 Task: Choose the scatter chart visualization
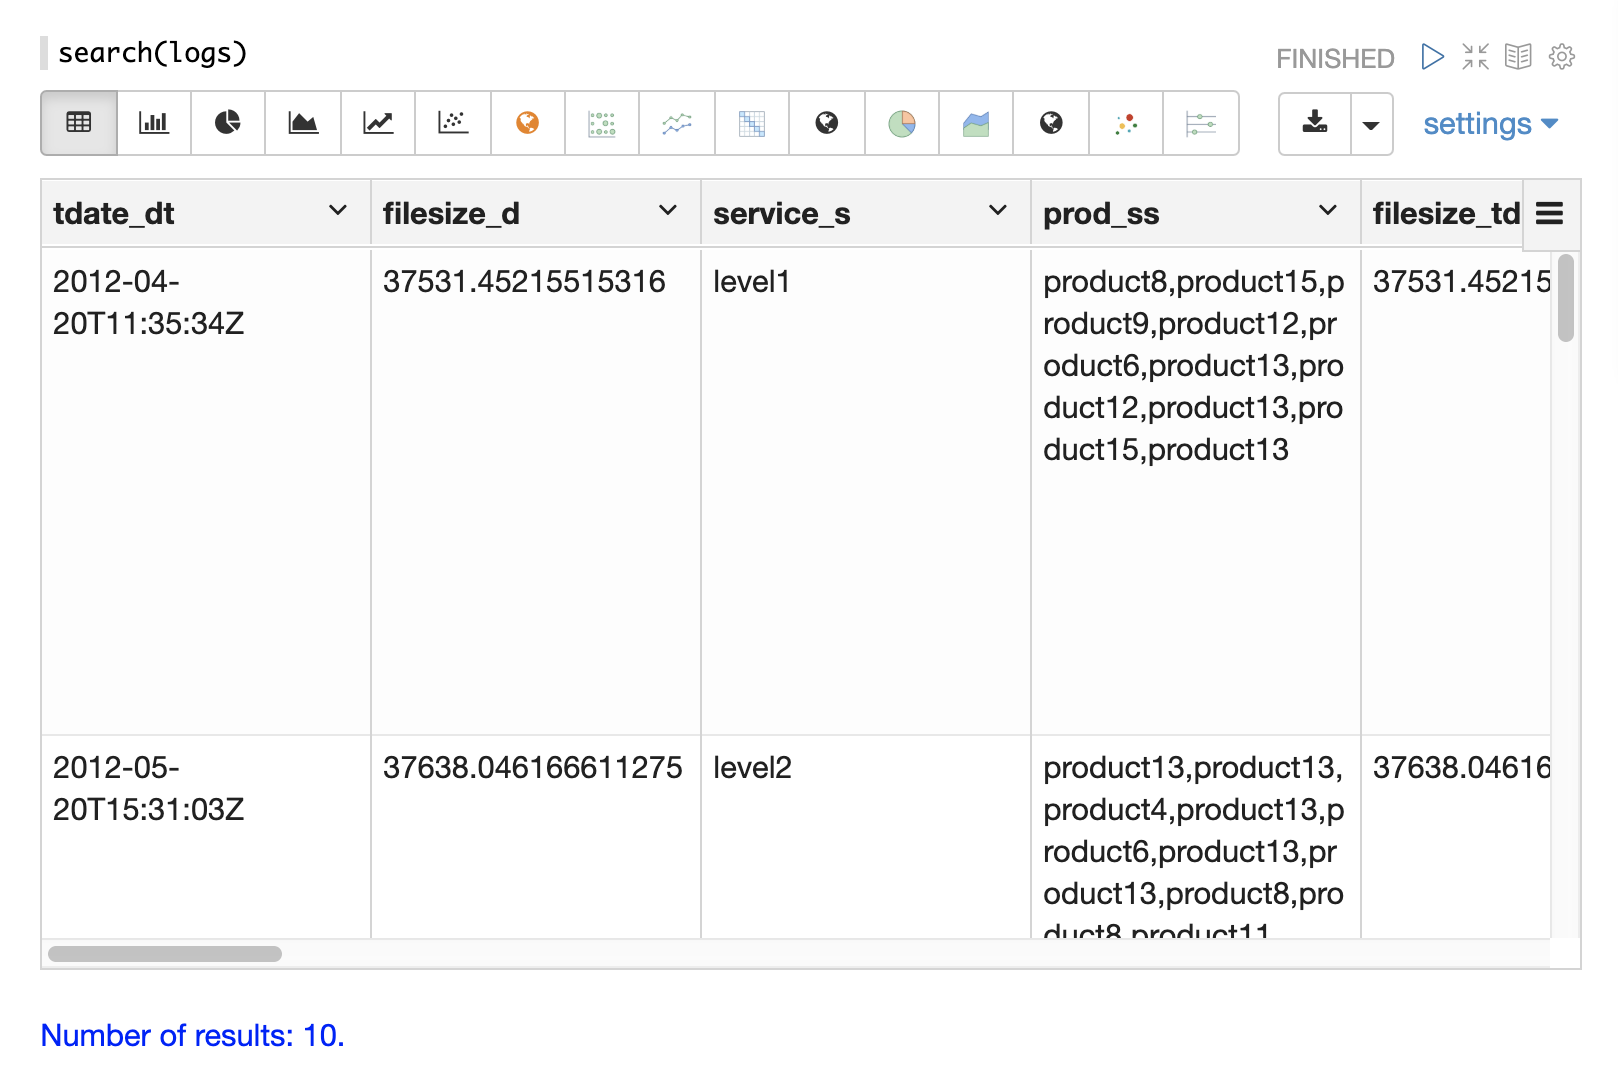(453, 123)
